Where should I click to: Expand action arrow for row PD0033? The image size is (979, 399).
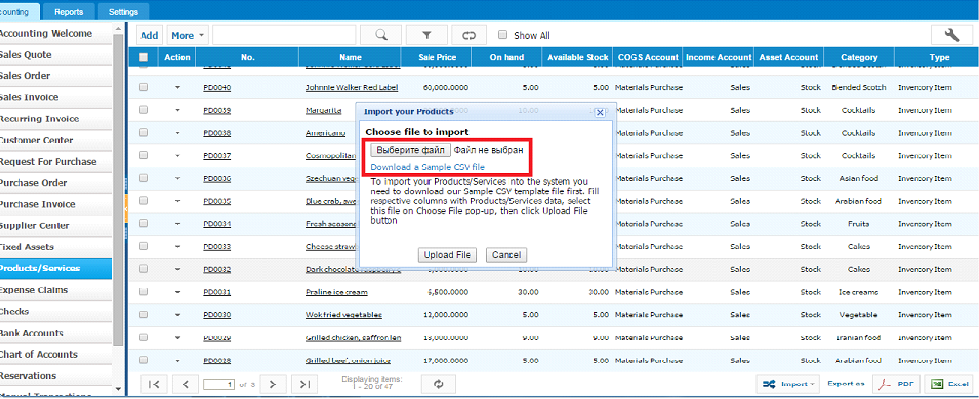coord(177,246)
